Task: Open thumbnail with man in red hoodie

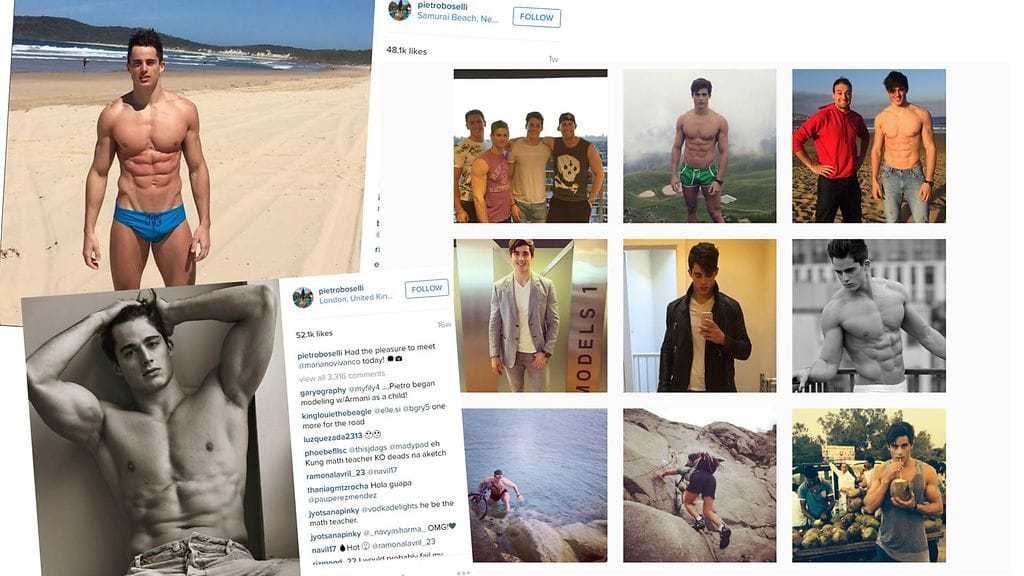Action: pyautogui.click(x=869, y=146)
